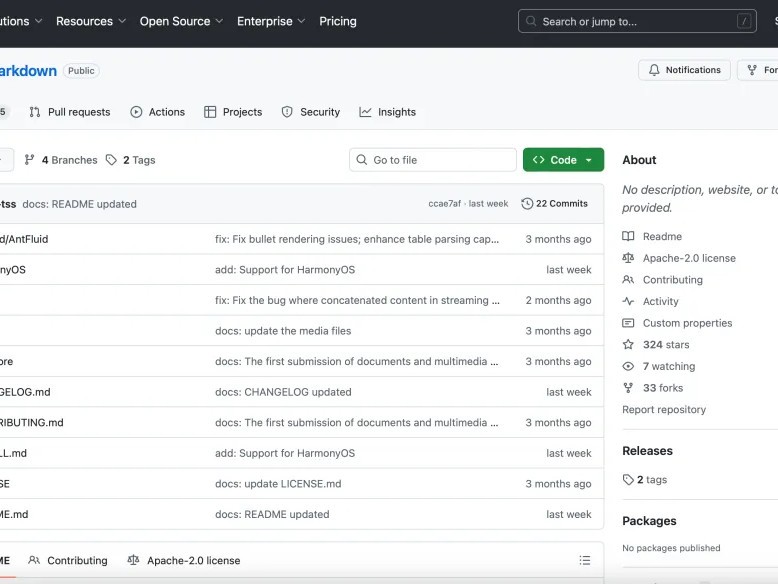Click the Notifications bell button

pyautogui.click(x=684, y=70)
